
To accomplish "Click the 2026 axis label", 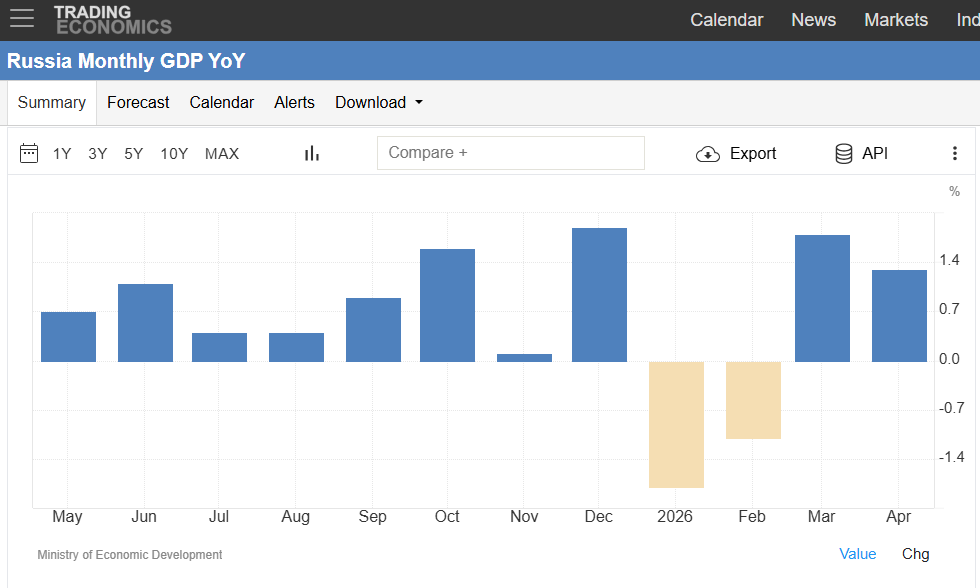I will 675,517.
